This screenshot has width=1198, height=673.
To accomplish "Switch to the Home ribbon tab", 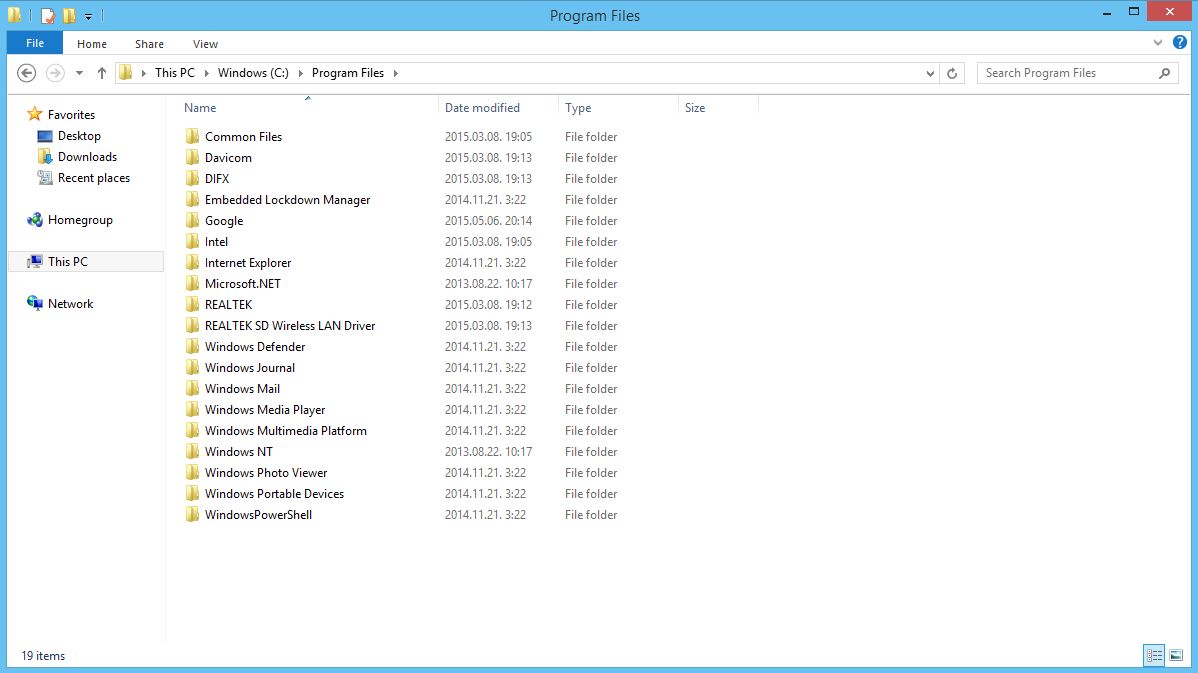I will click(92, 44).
